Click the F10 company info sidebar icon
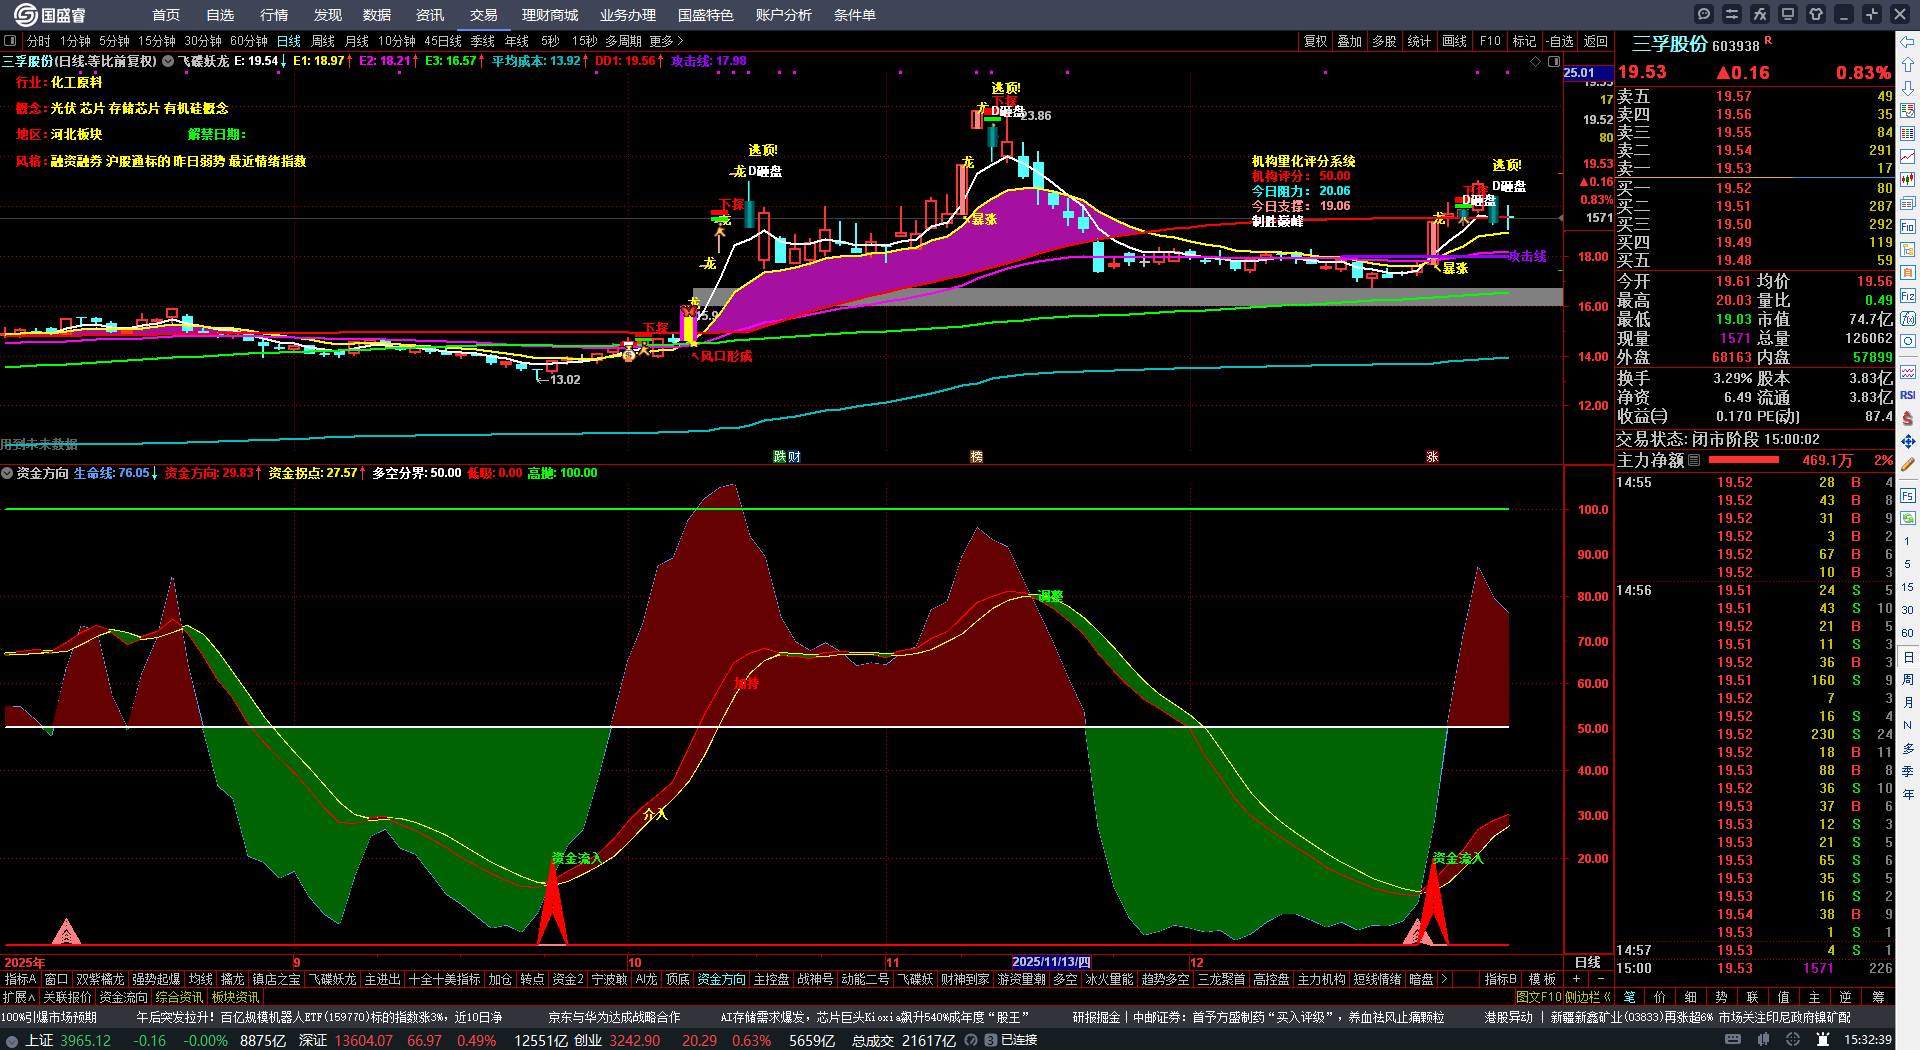1920x1050 pixels. [1908, 227]
